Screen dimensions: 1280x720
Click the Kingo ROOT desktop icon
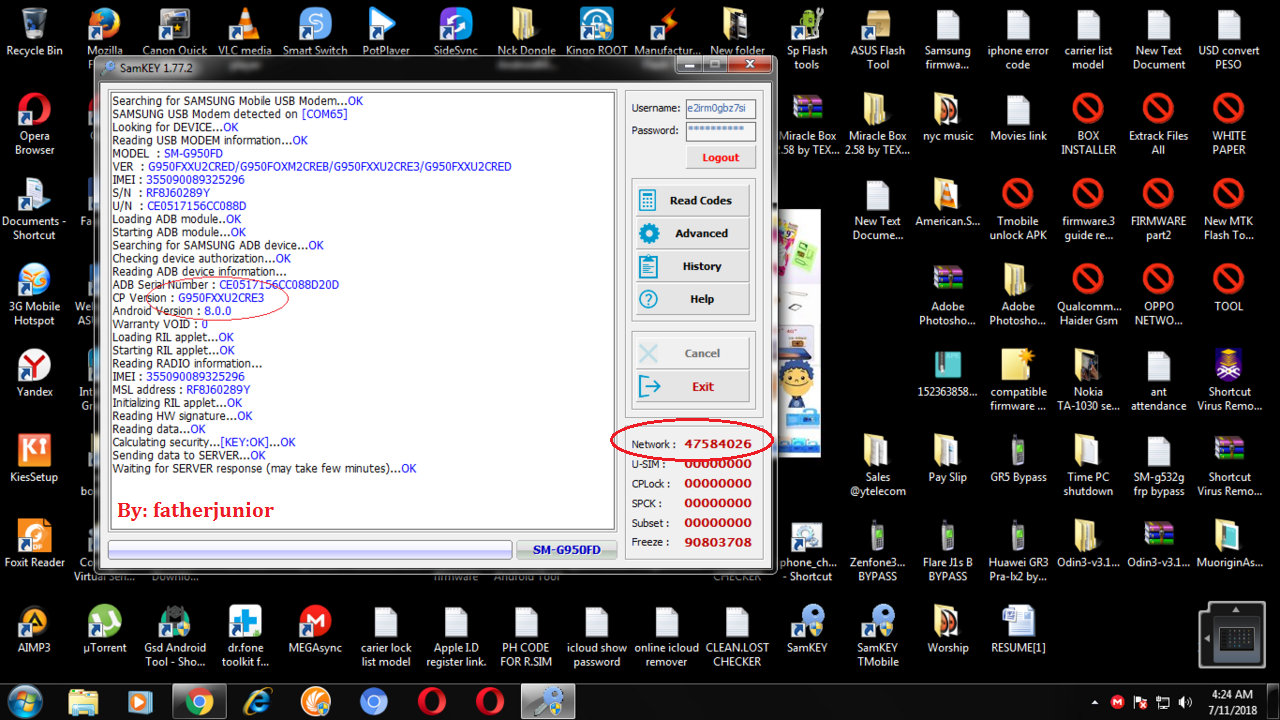pyautogui.click(x=597, y=32)
